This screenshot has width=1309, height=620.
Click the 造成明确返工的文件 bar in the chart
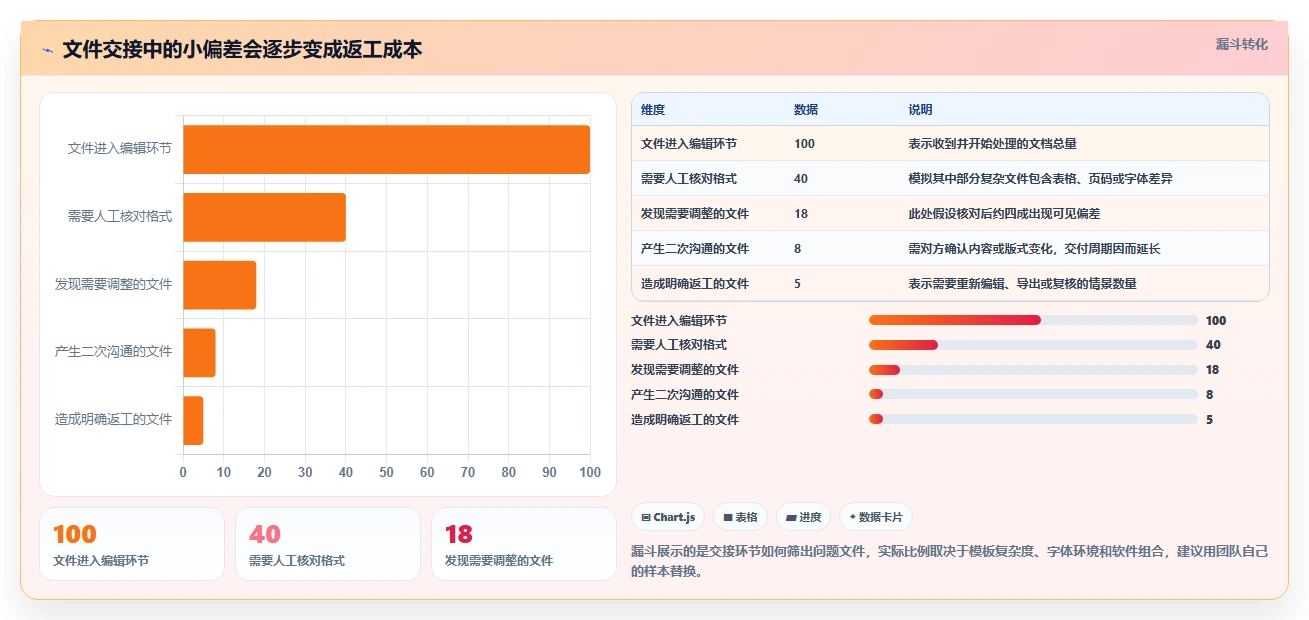[193, 420]
